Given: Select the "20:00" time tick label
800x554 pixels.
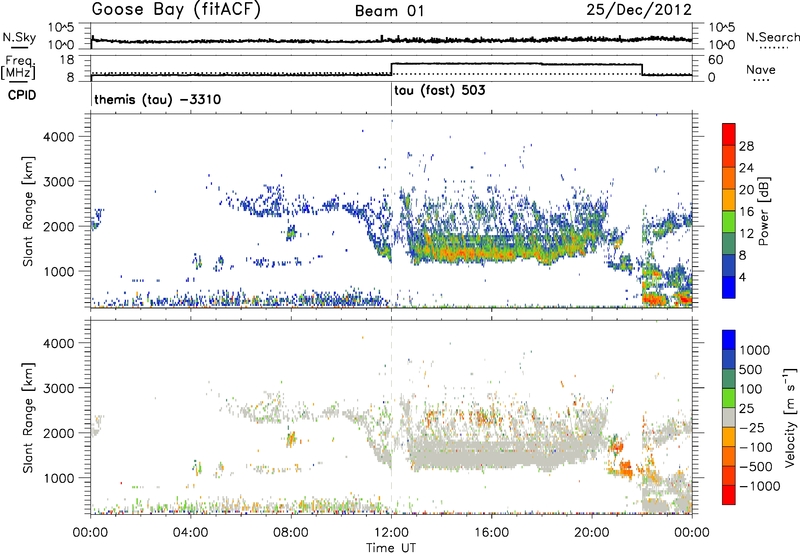Looking at the screenshot, I should coord(591,533).
